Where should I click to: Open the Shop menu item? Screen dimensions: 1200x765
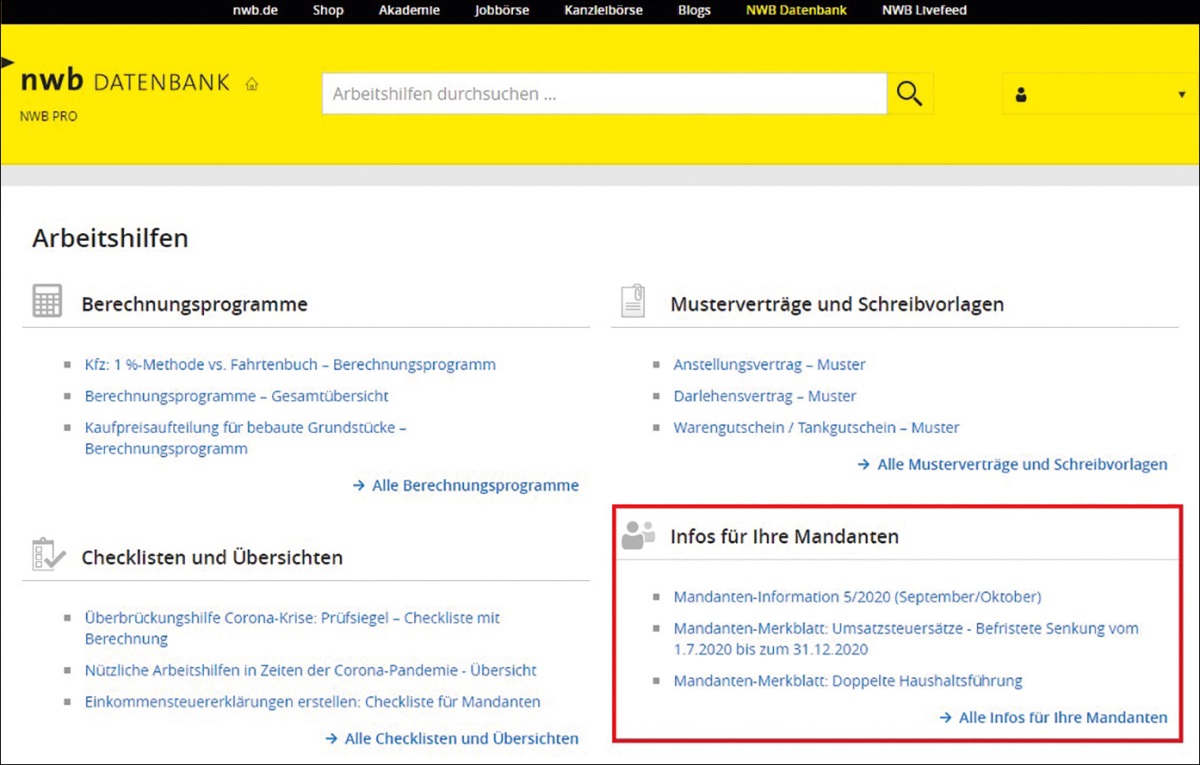328,11
